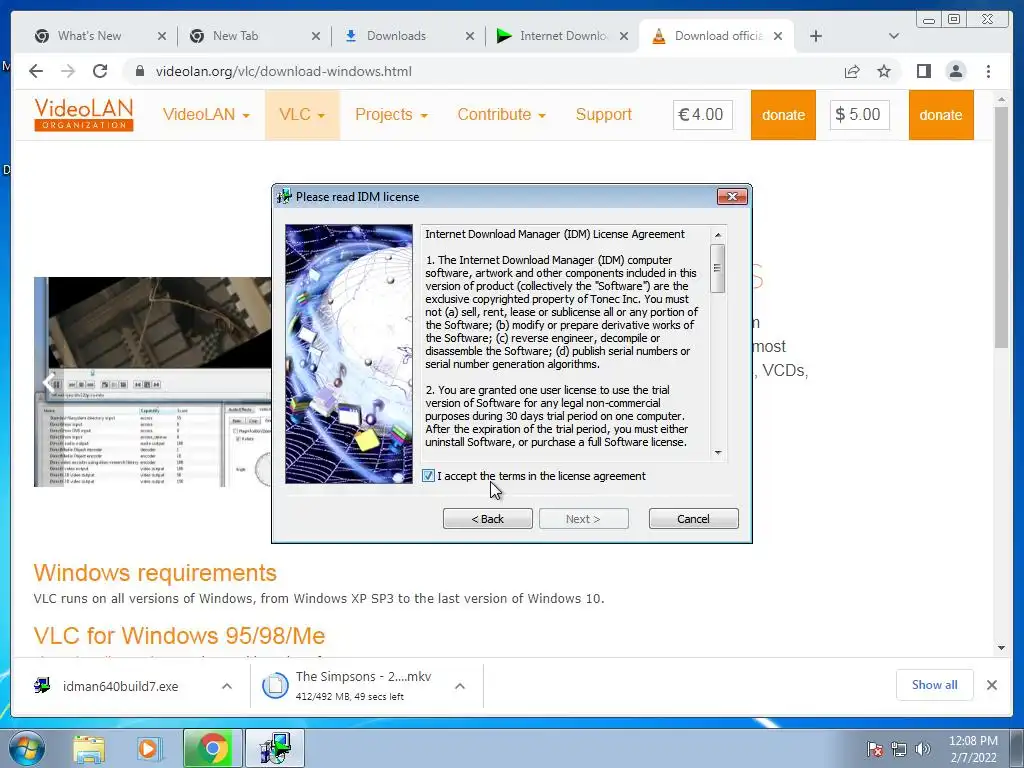Go back to previous page

click(x=36, y=71)
